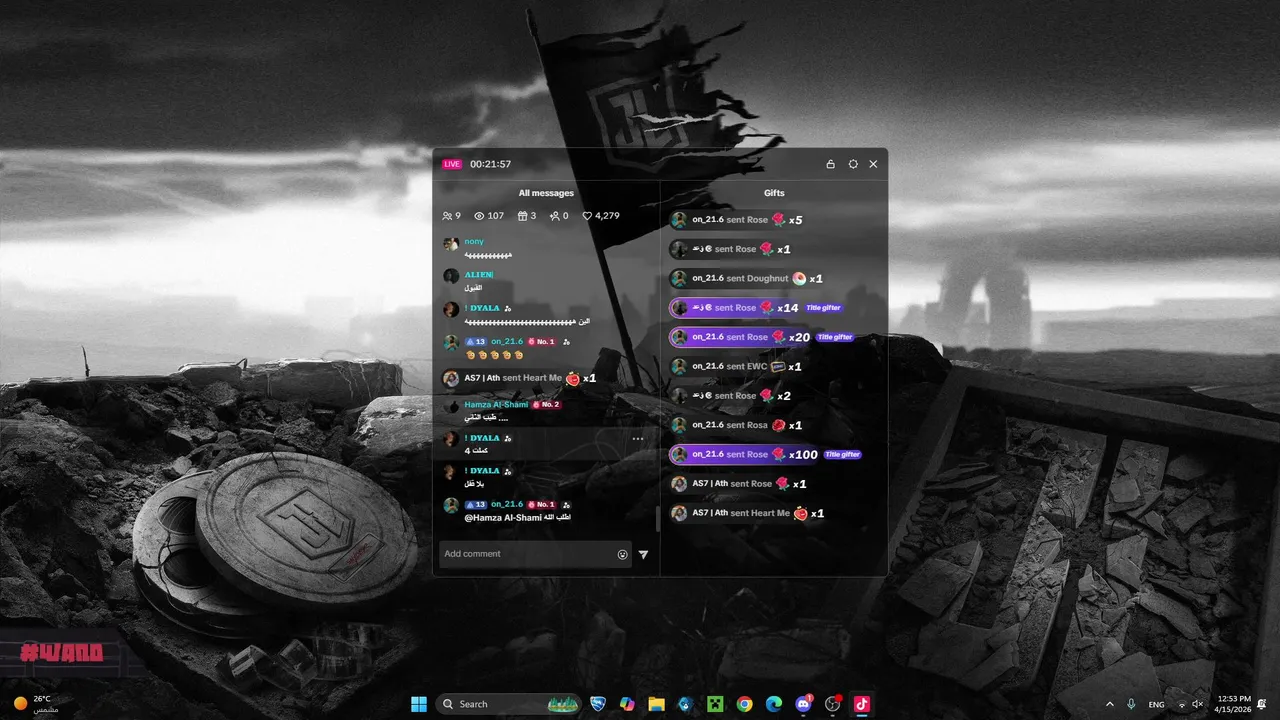Click the Rose icon on x100 gift
This screenshot has height=720, width=1280.
(x=778, y=455)
